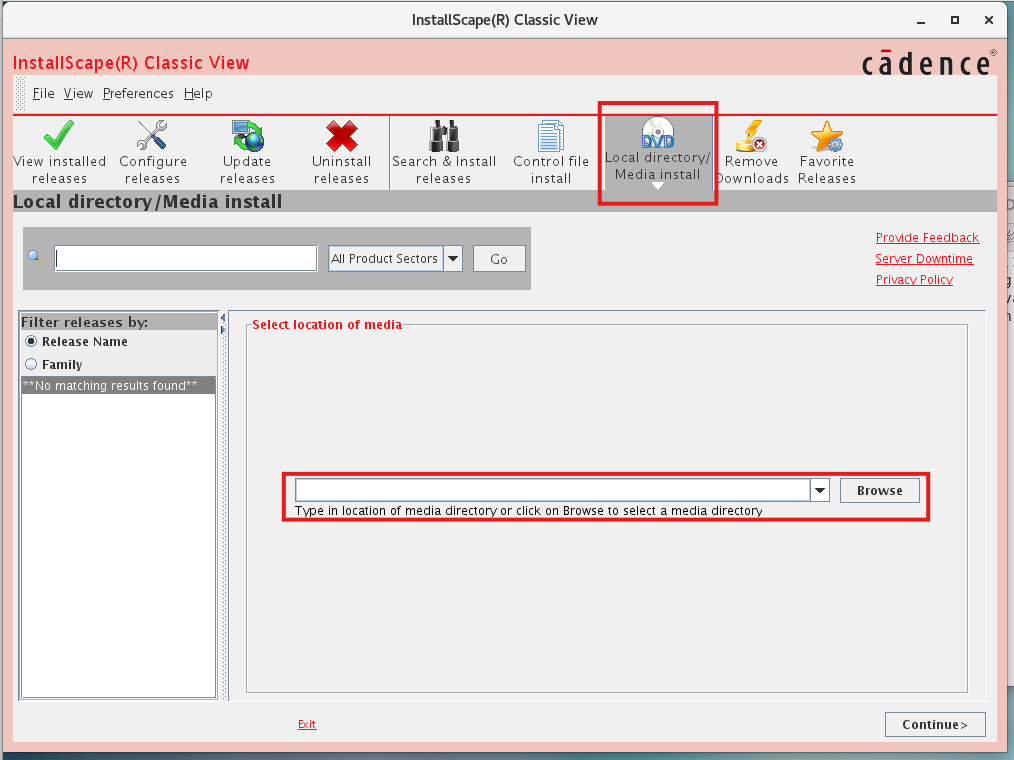
Task: Click the View installed releases checkmark icon
Action: coord(59,136)
